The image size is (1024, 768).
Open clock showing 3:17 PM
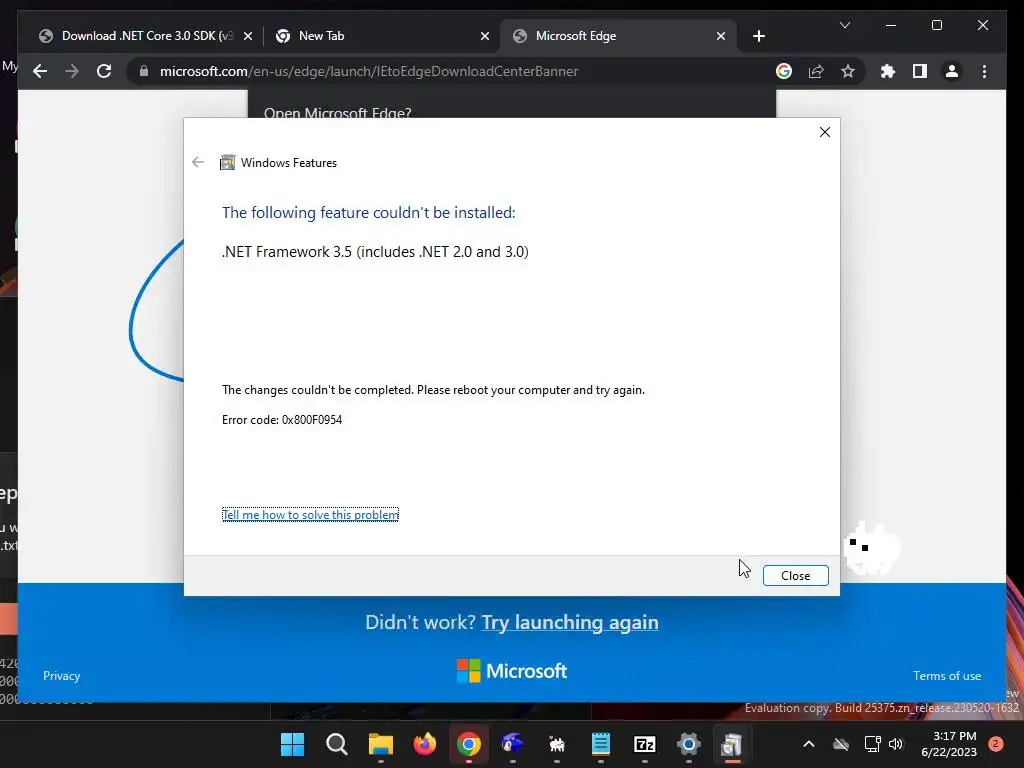949,744
